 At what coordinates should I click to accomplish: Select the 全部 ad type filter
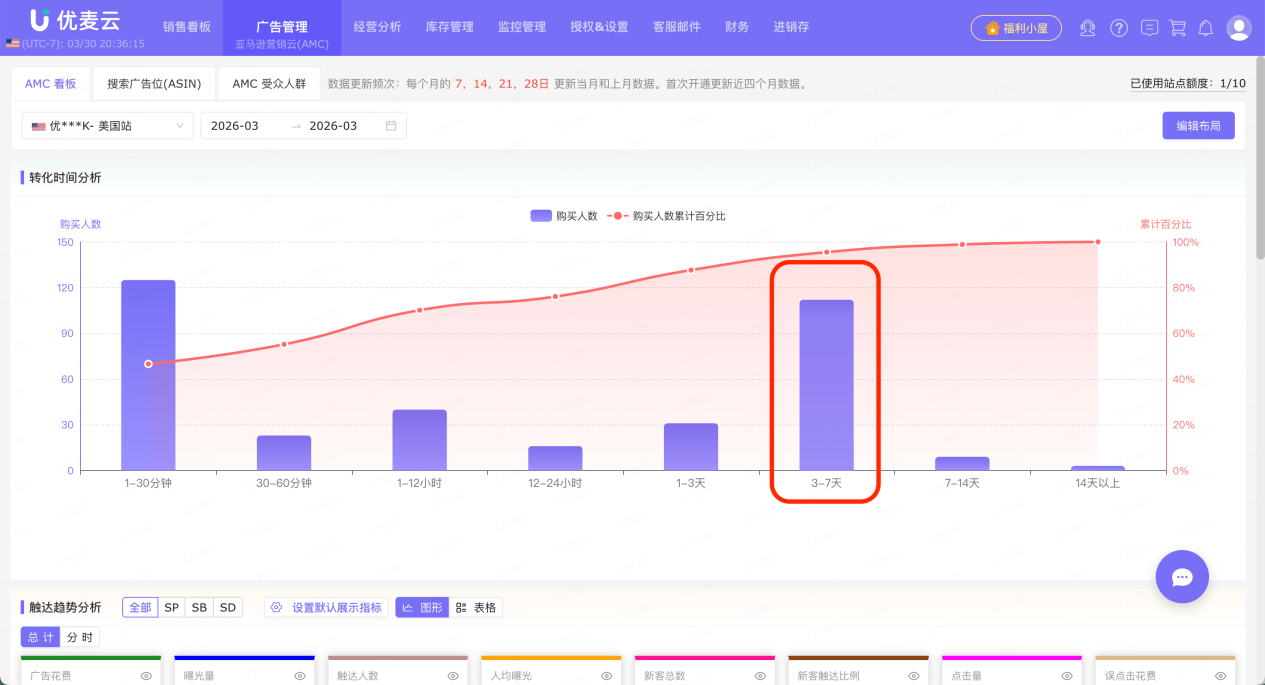point(140,607)
